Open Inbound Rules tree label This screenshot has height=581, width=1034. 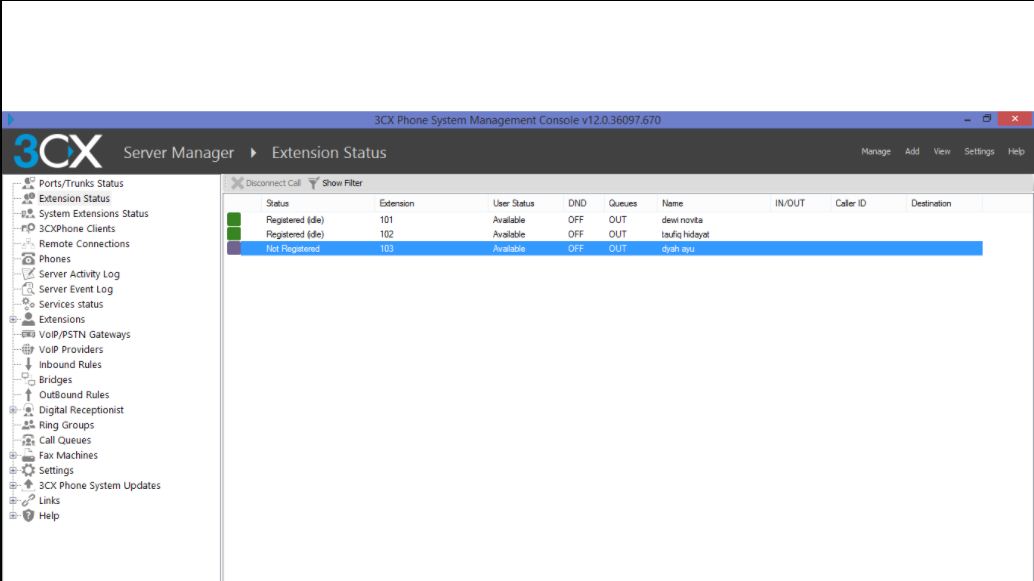coord(70,365)
